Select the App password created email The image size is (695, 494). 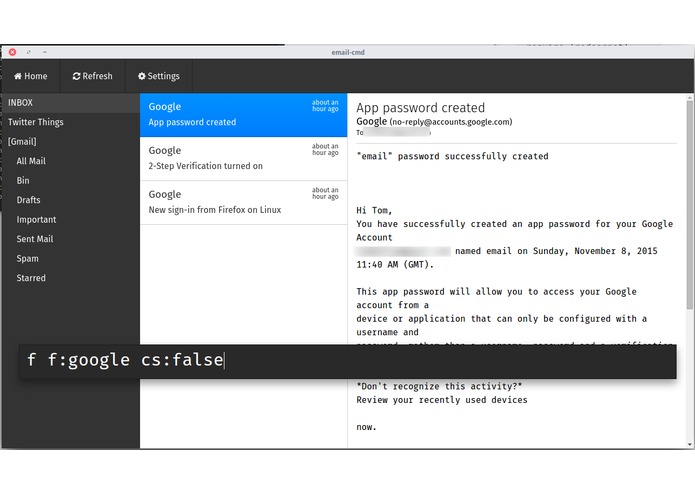click(x=243, y=115)
